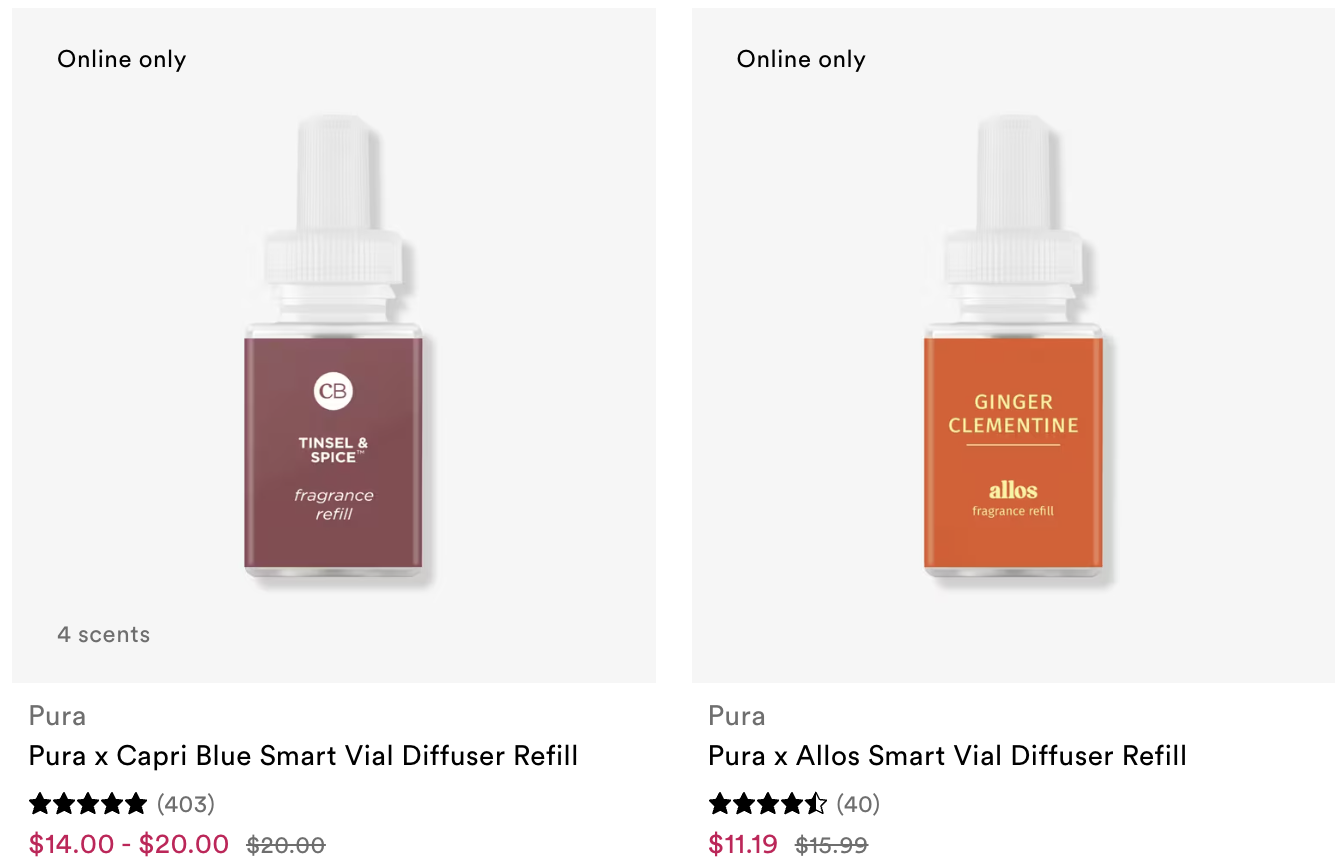
Task: Open Pura x Capri Blue Smart Vial Diffuser Refill
Action: click(x=304, y=755)
